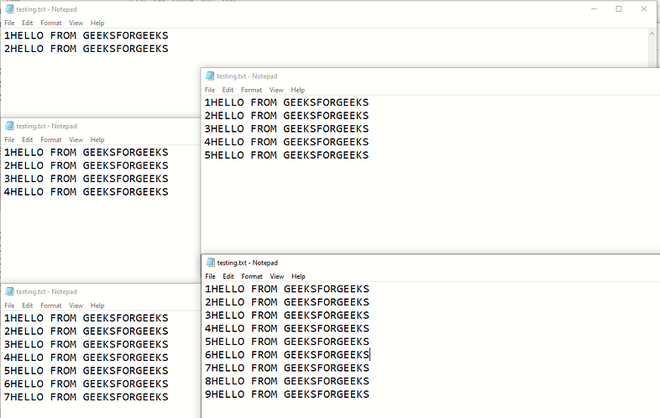Open Format menu in the five-line Notepad window
Viewport: 660px width, 418px height.
point(251,90)
